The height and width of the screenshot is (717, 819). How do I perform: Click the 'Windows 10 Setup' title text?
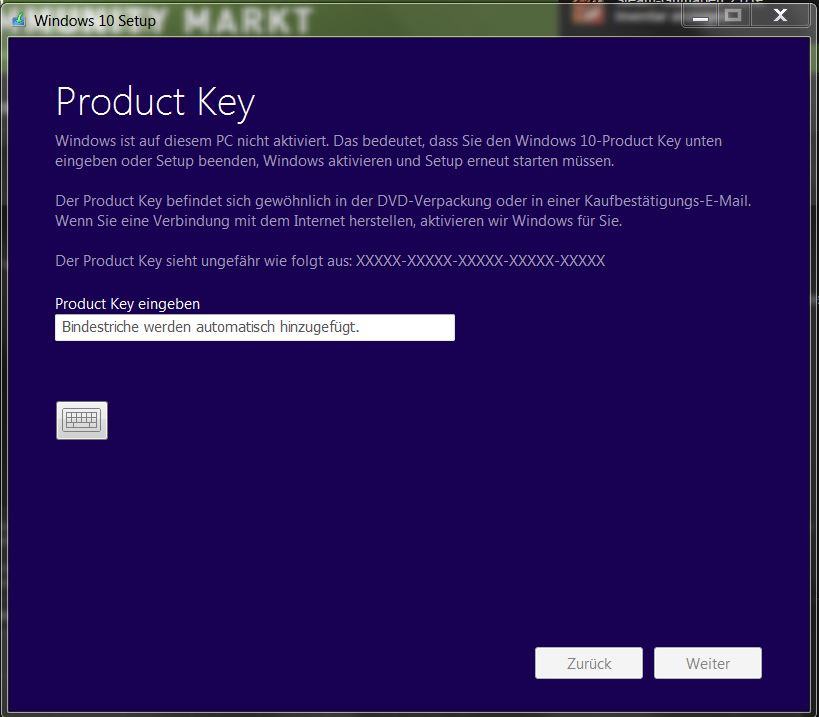(x=95, y=20)
